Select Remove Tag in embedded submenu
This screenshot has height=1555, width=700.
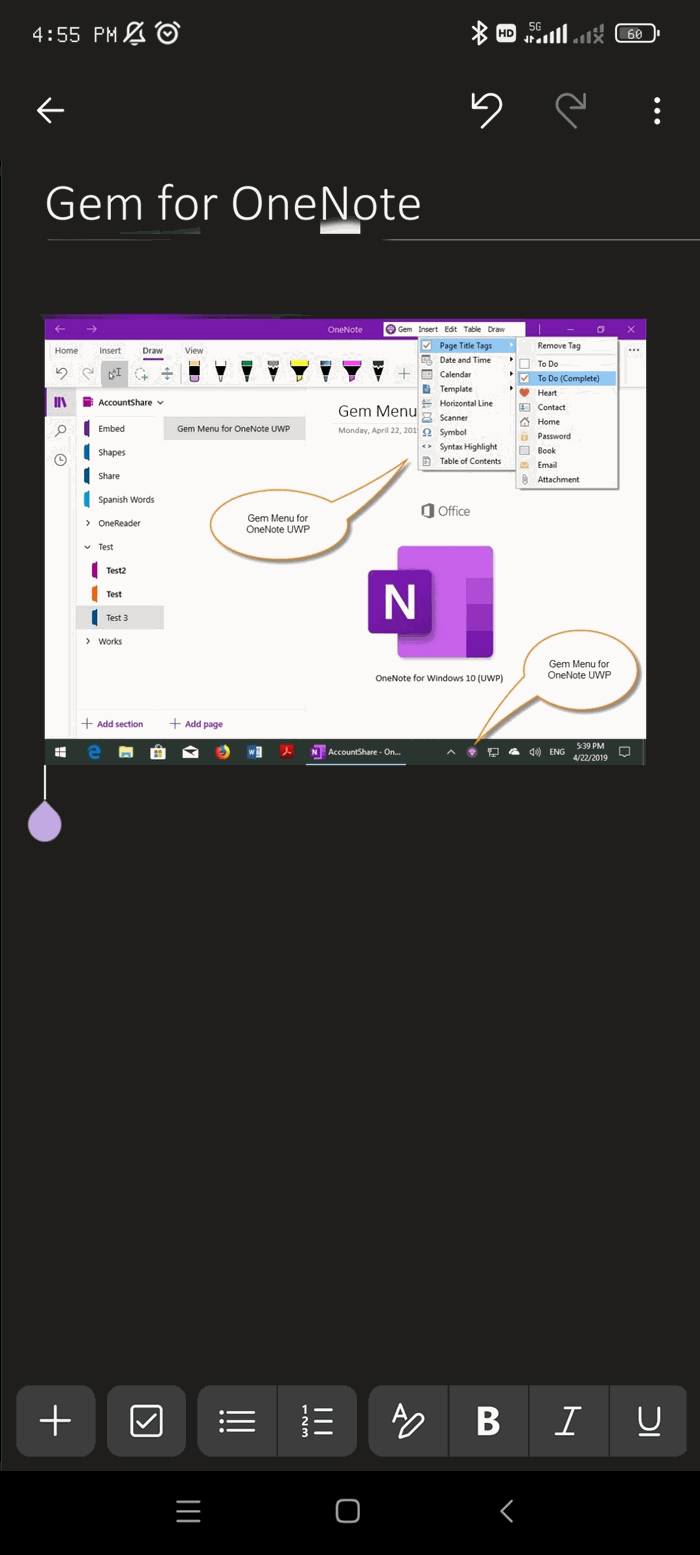(567, 345)
